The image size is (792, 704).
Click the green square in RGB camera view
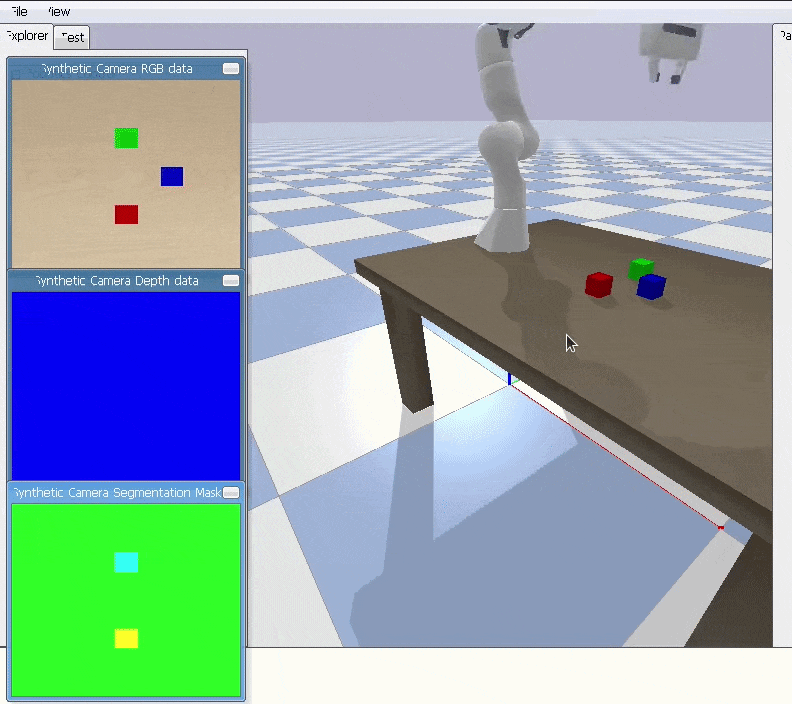pos(126,138)
